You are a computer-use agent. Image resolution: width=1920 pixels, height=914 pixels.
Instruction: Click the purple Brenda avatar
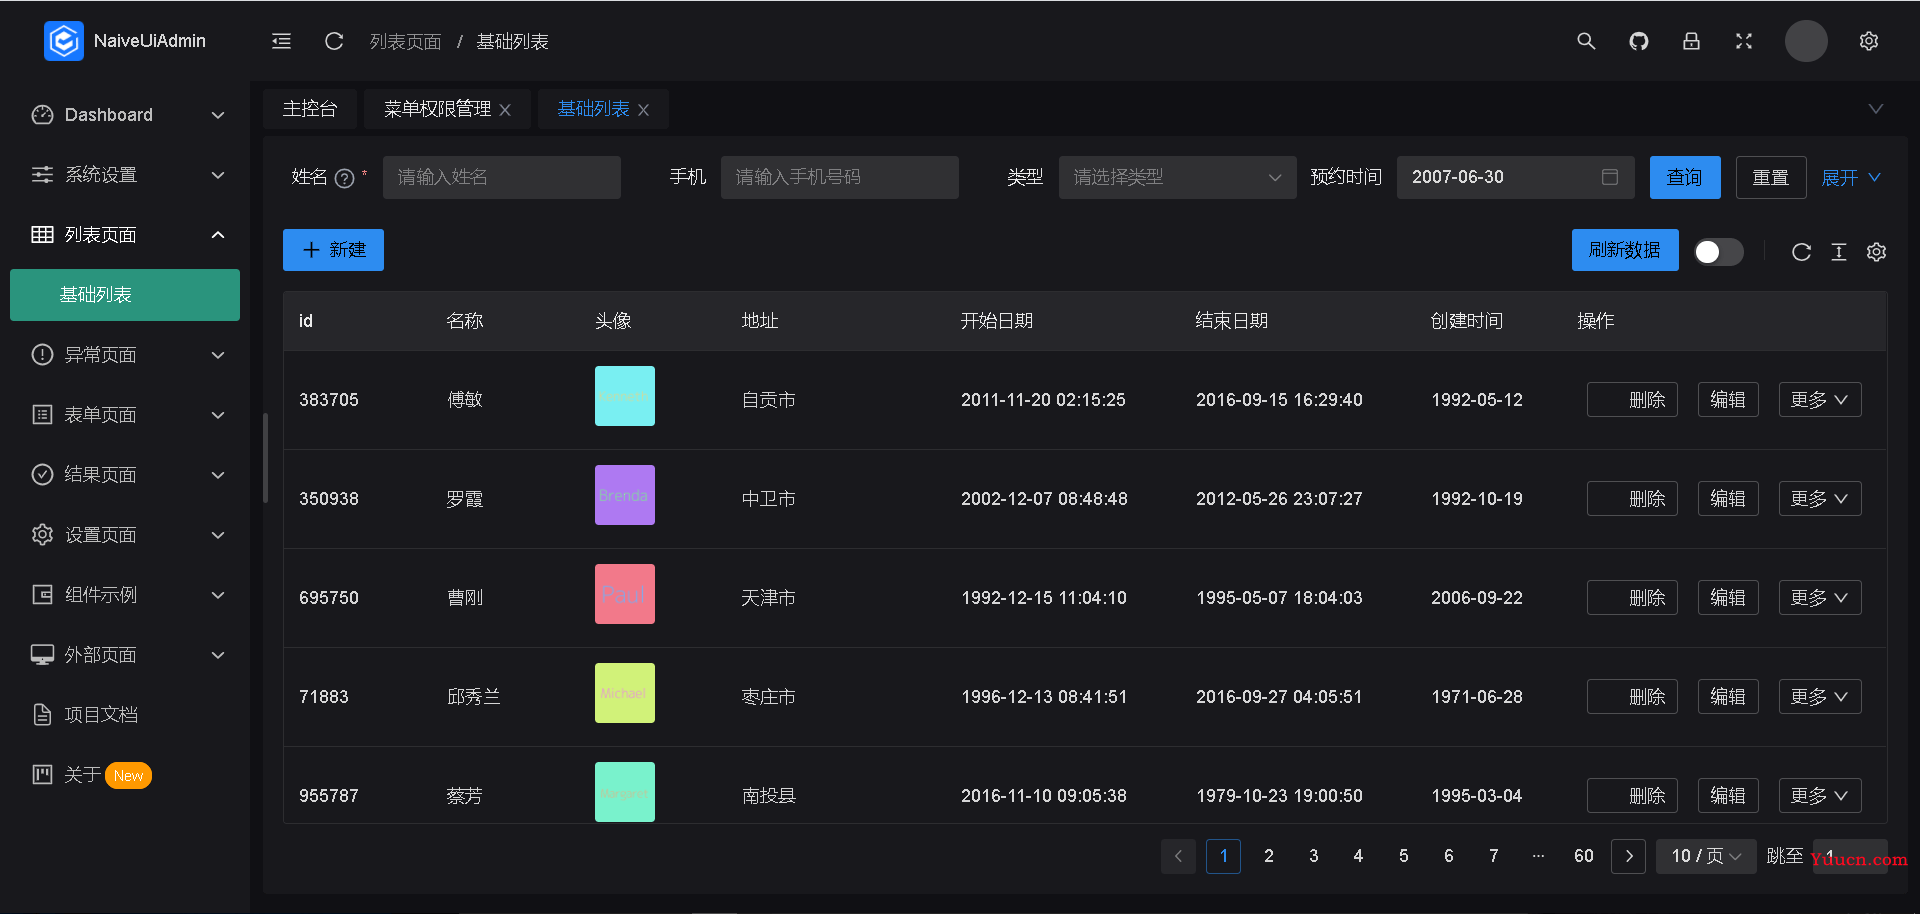point(625,495)
